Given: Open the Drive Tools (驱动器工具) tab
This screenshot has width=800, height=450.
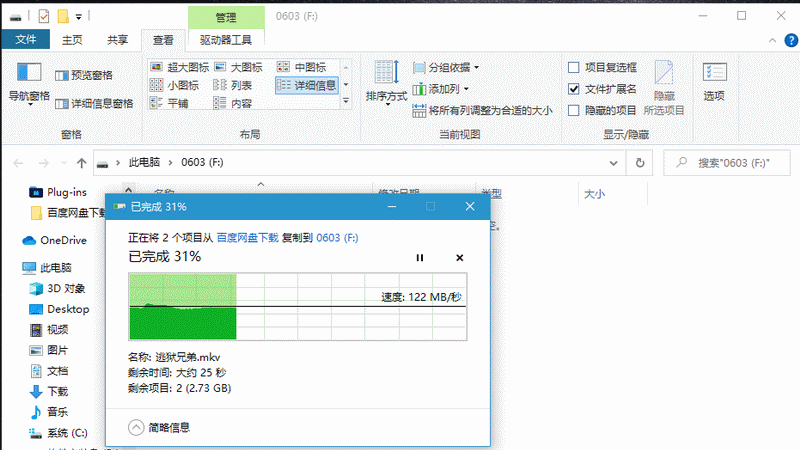Looking at the screenshot, I should (x=226, y=40).
